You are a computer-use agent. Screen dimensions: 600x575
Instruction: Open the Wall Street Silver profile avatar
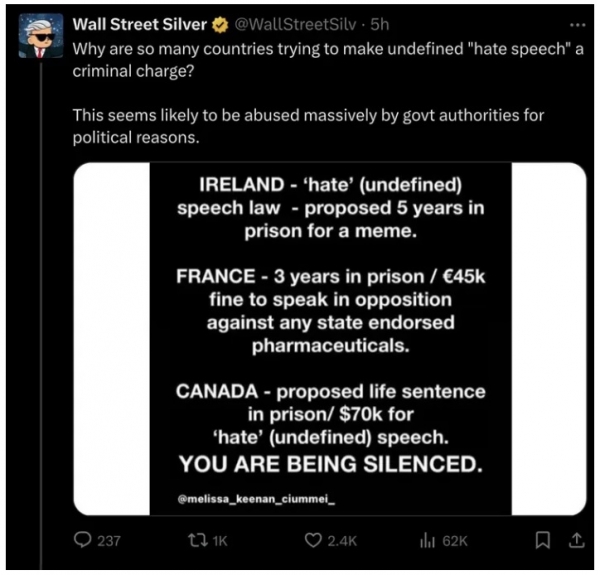click(x=41, y=35)
